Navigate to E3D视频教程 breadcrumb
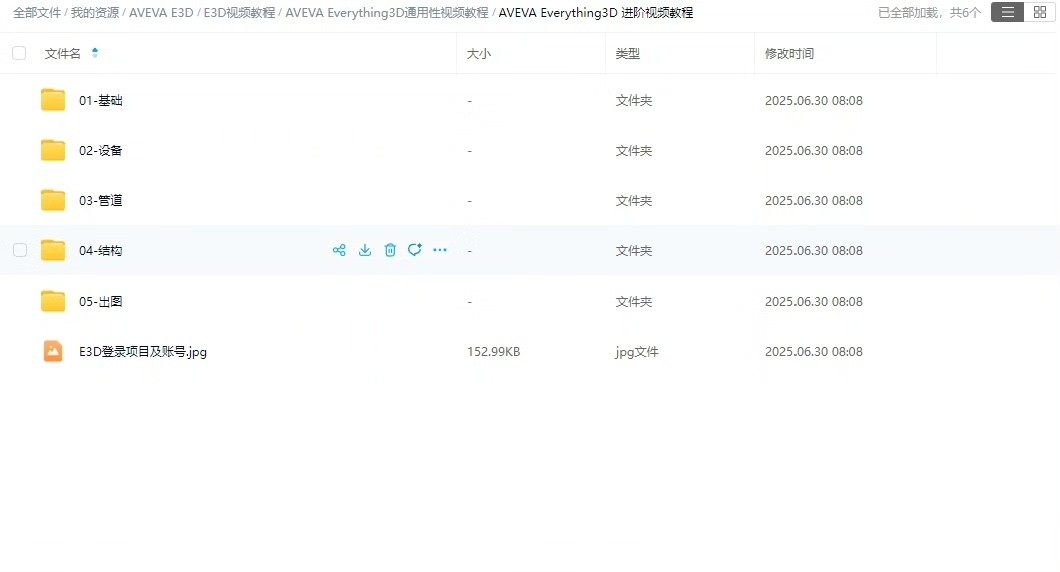Image resolution: width=1060 pixels, height=572 pixels. point(239,12)
